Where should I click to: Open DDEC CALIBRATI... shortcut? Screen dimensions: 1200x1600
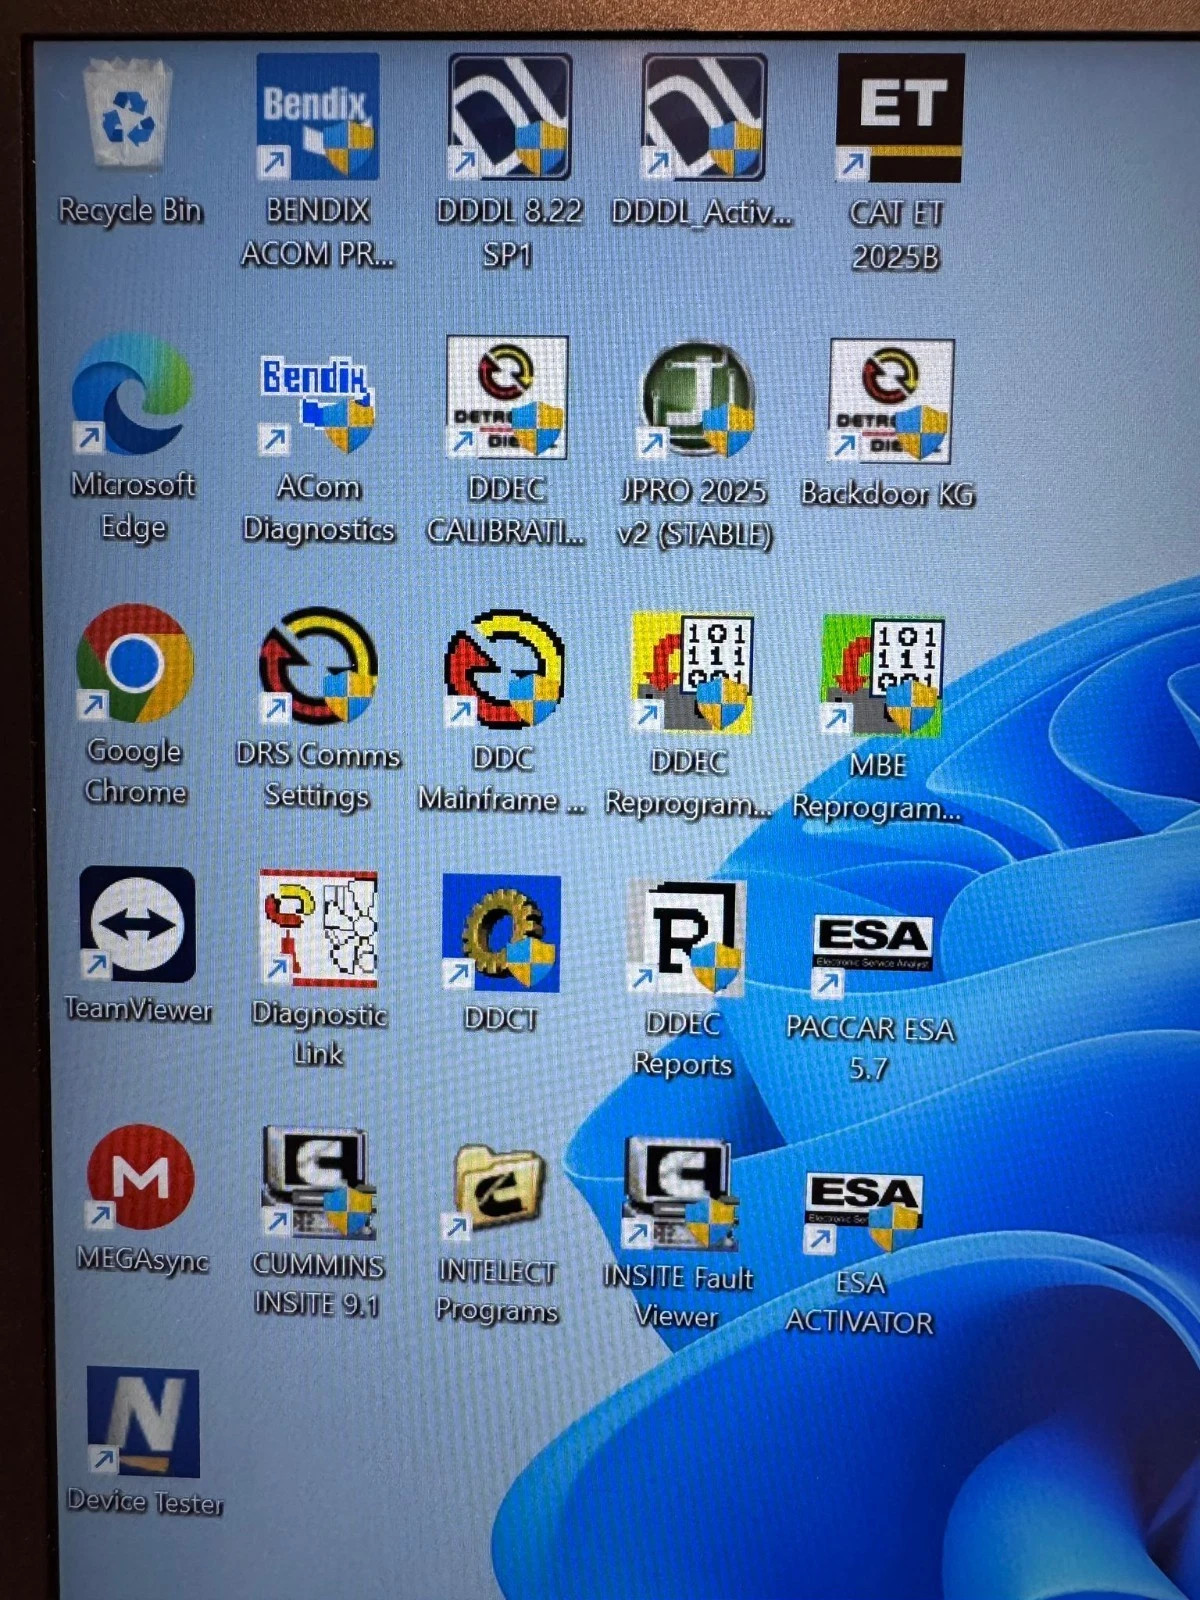pos(507,397)
